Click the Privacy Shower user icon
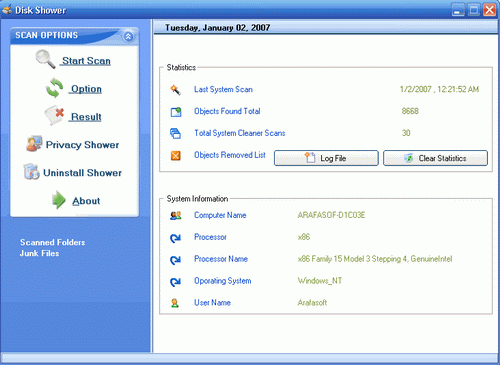500x365 pixels. click(34, 144)
